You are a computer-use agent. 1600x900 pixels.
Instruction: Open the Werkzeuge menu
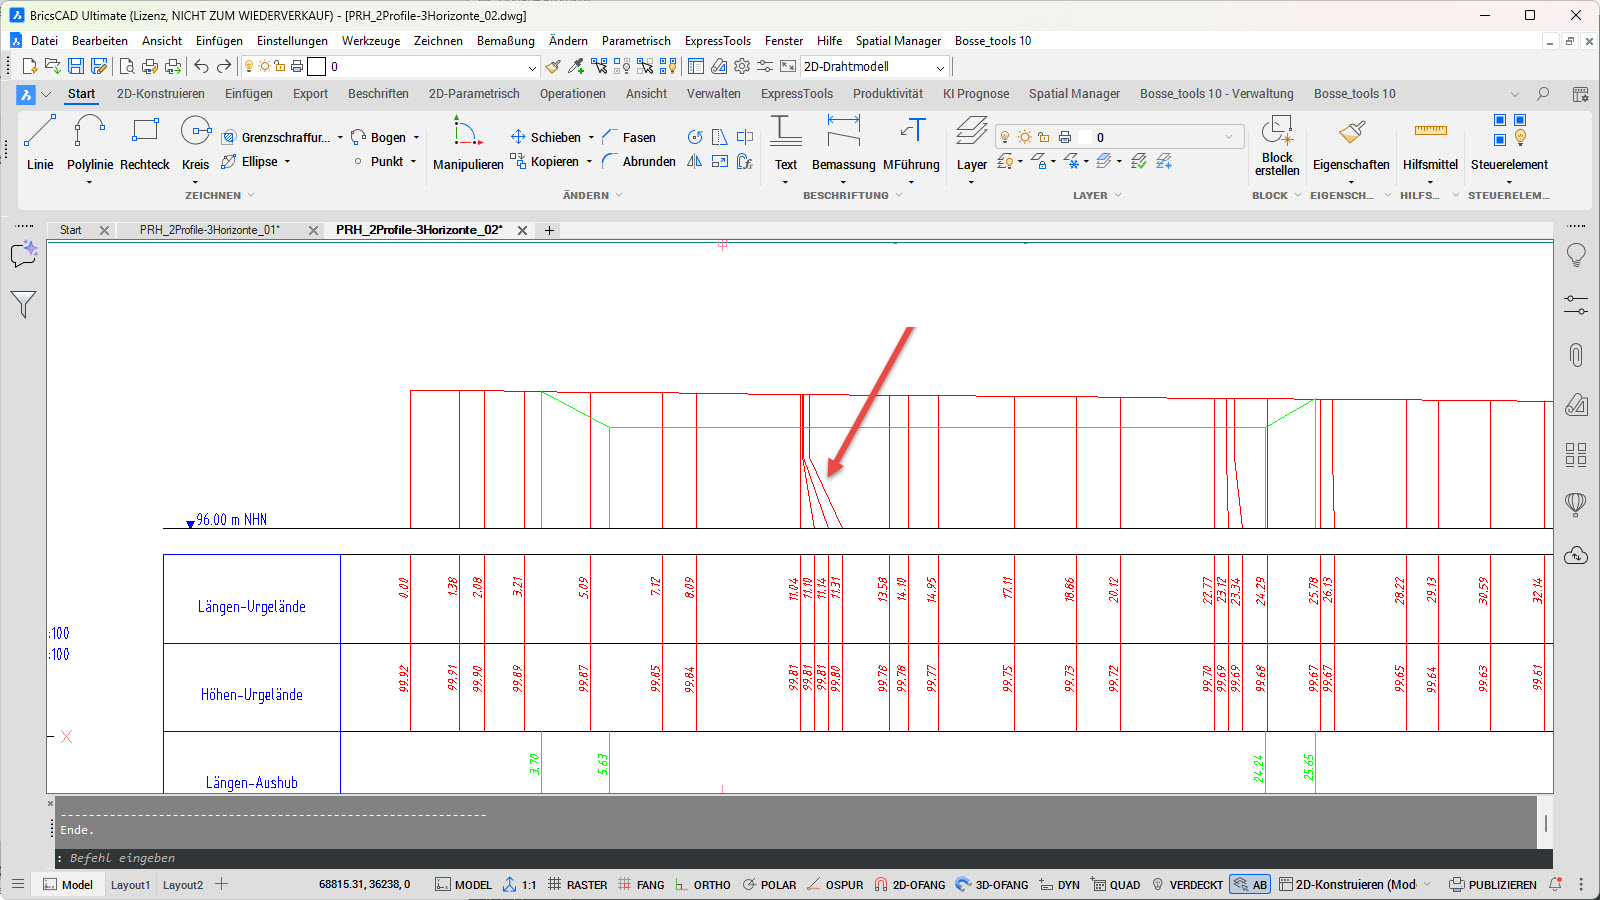371,41
